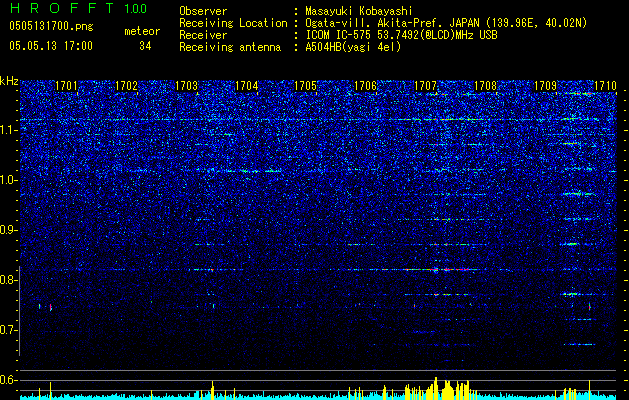Click observer name Masayuki Kobayashi
629x400 pixels.
(x=359, y=11)
